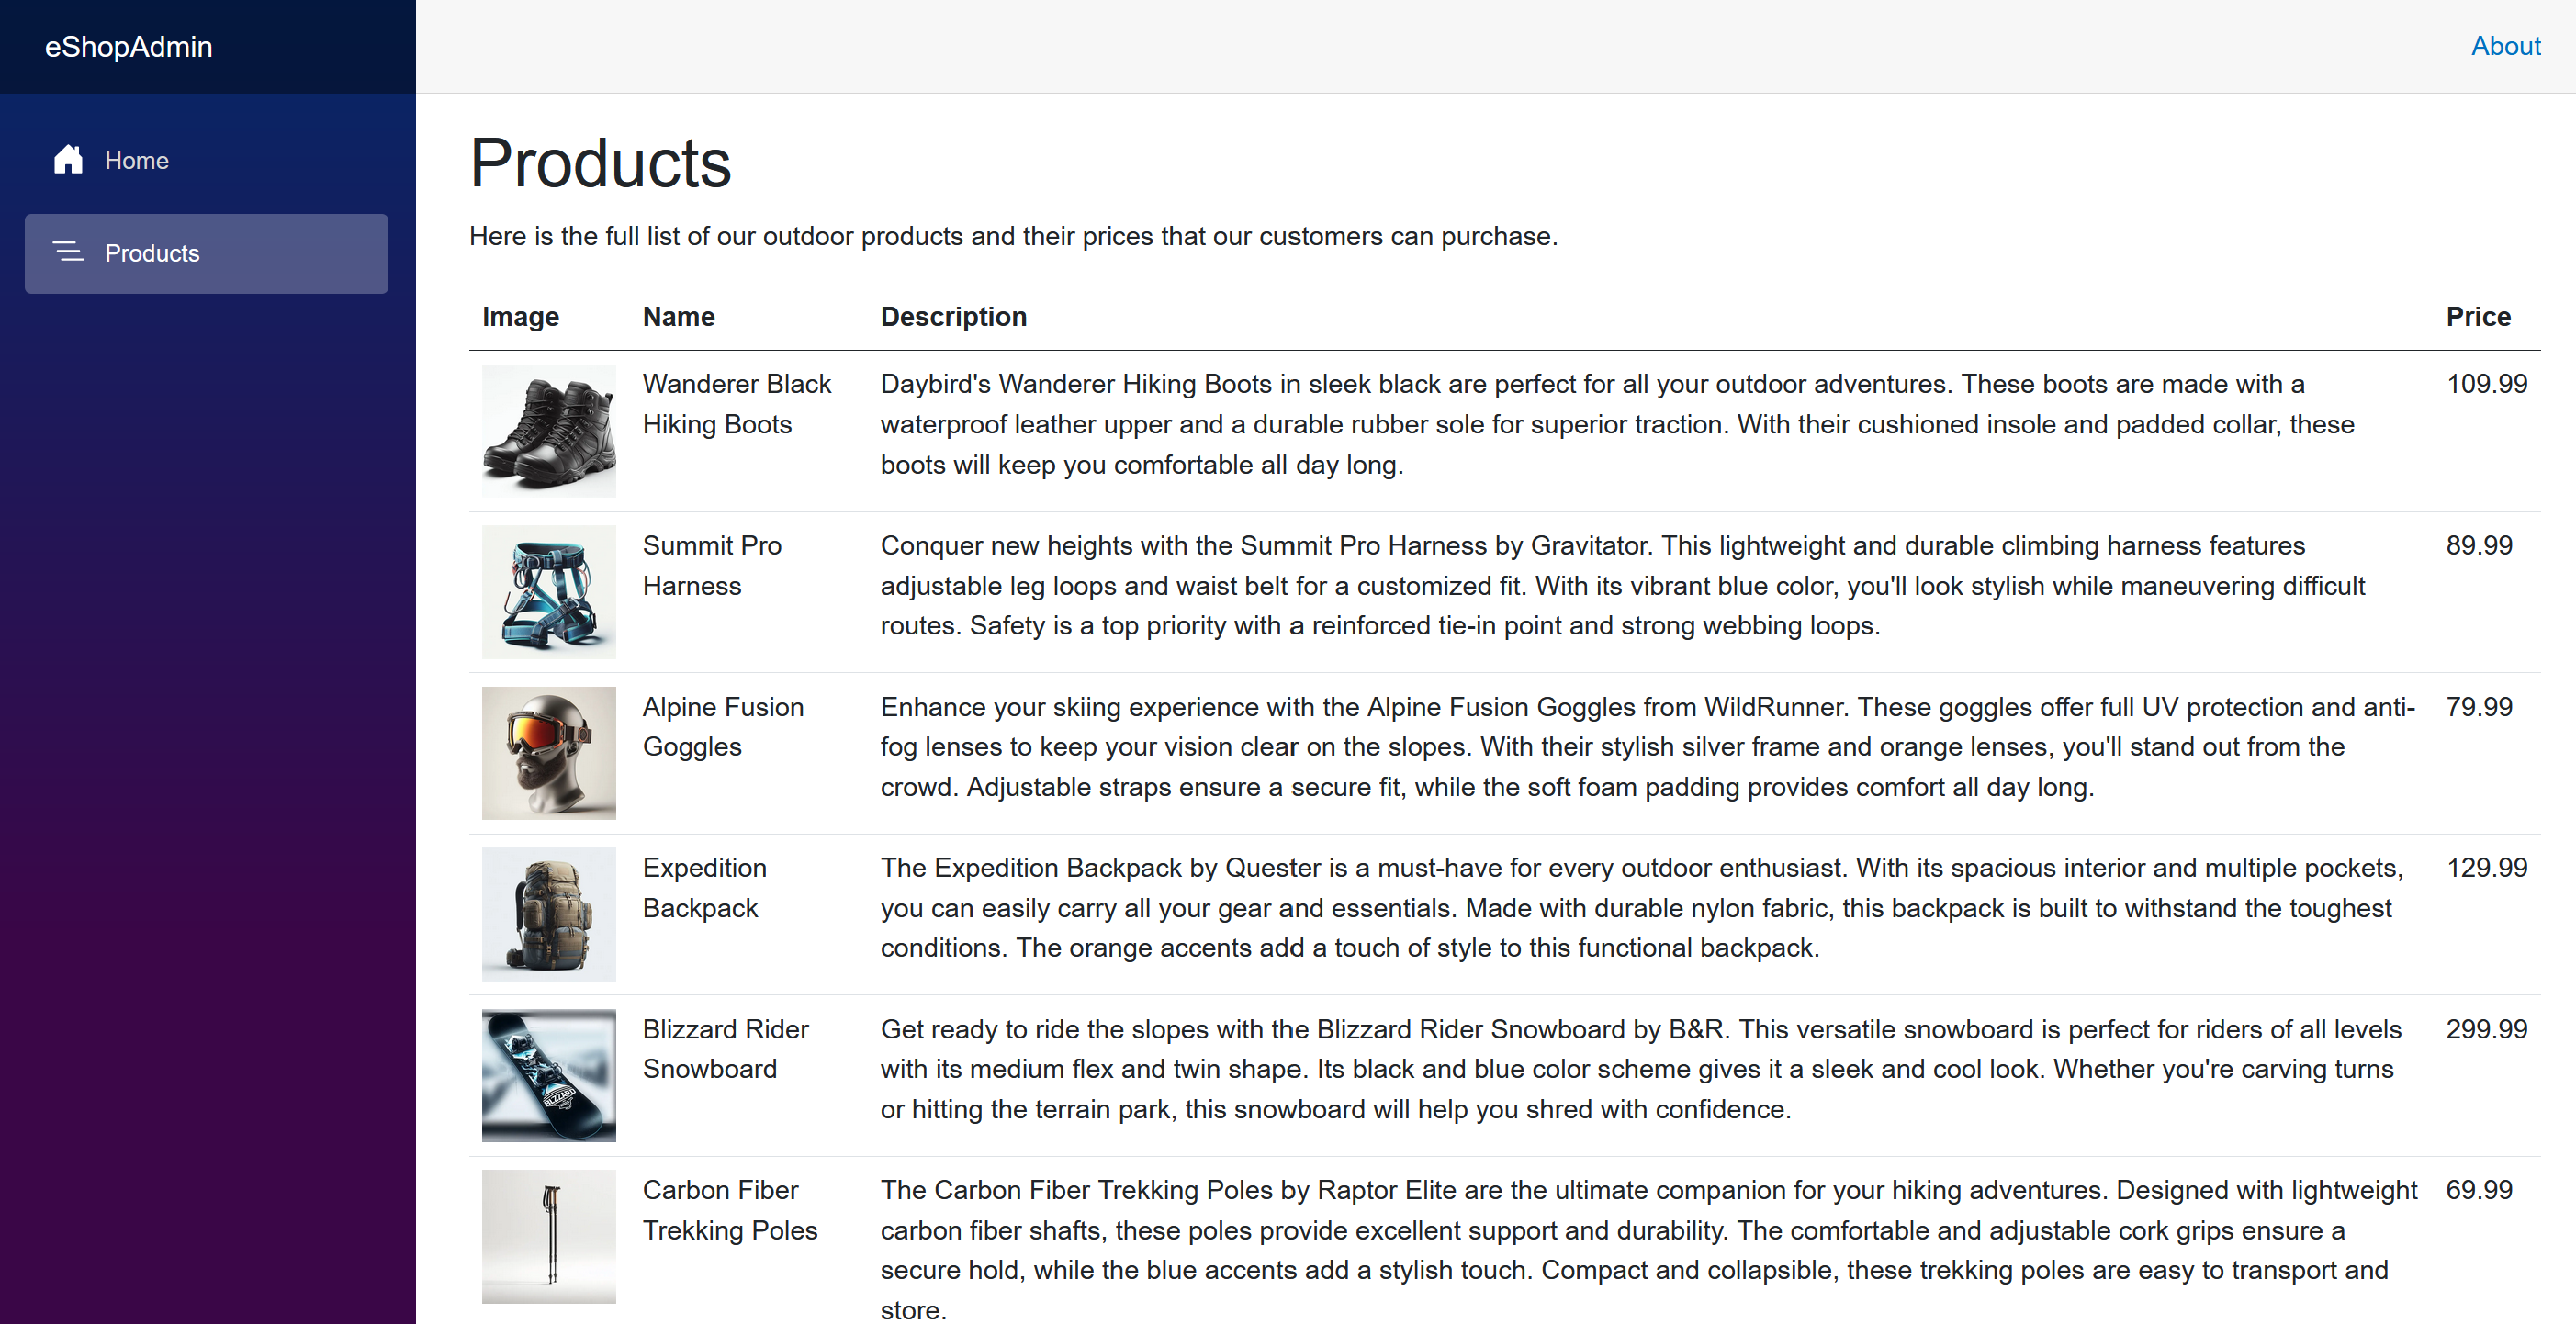Click the Products list icon in the sidebar
Image resolution: width=2576 pixels, height=1324 pixels.
pos(68,253)
